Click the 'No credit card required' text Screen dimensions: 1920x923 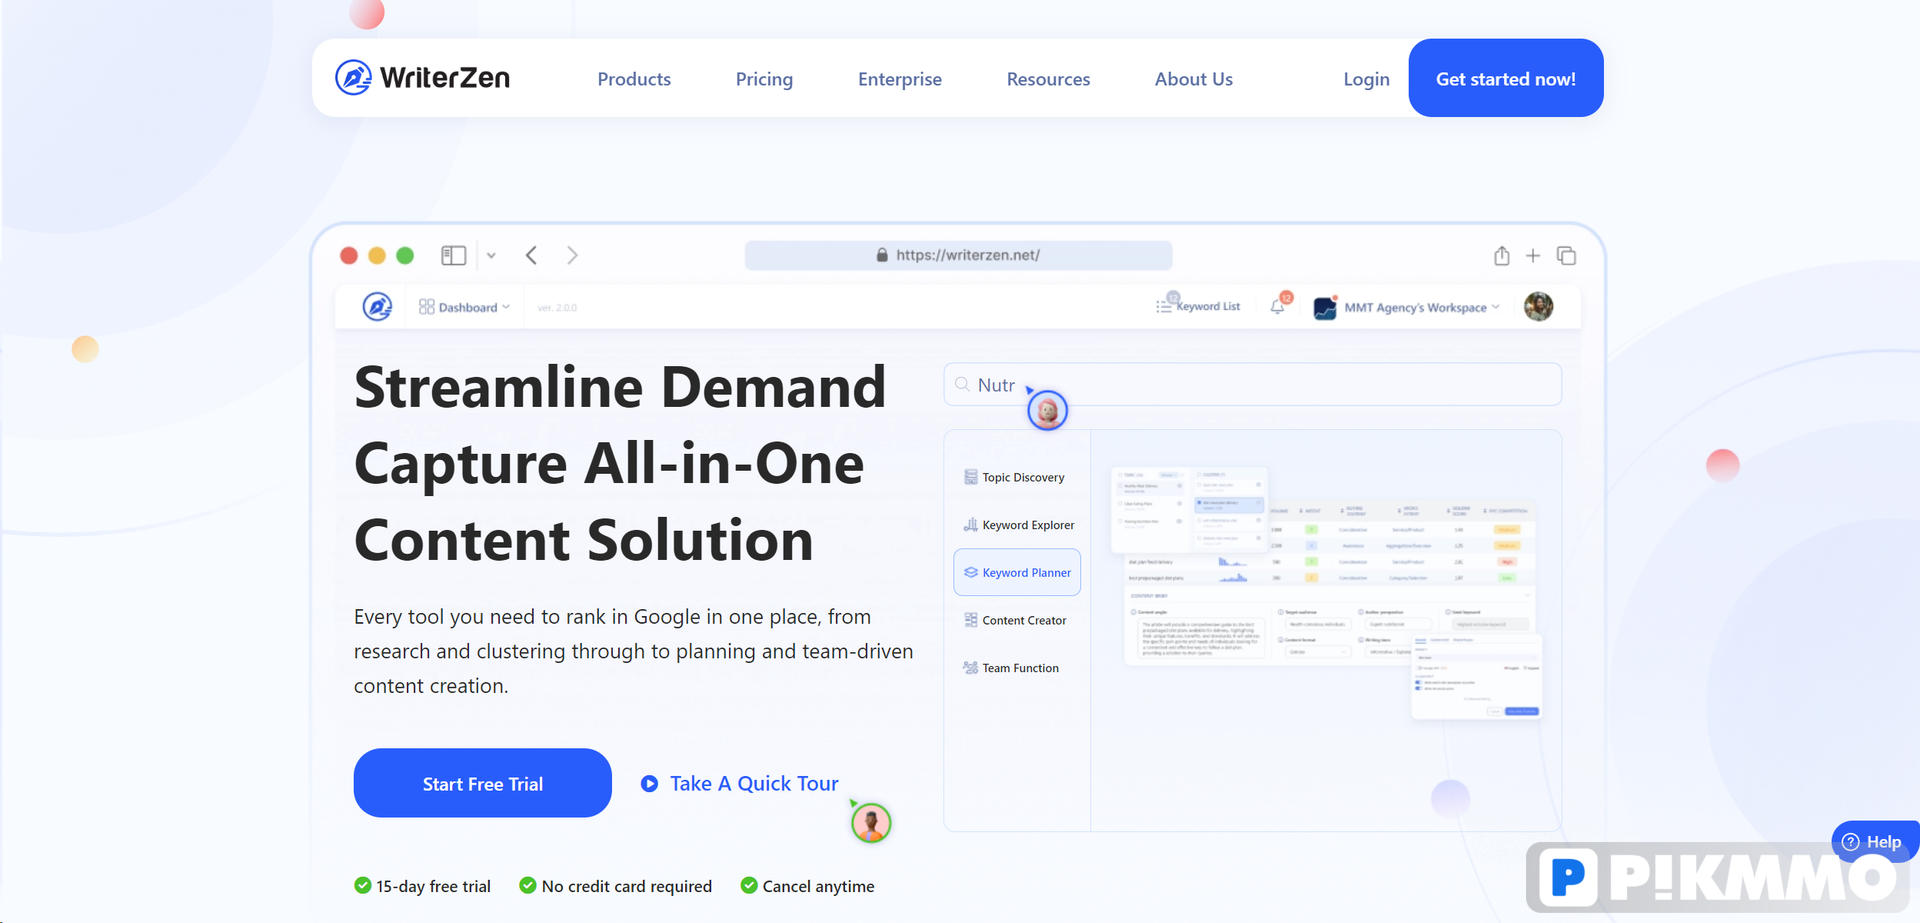click(x=627, y=886)
